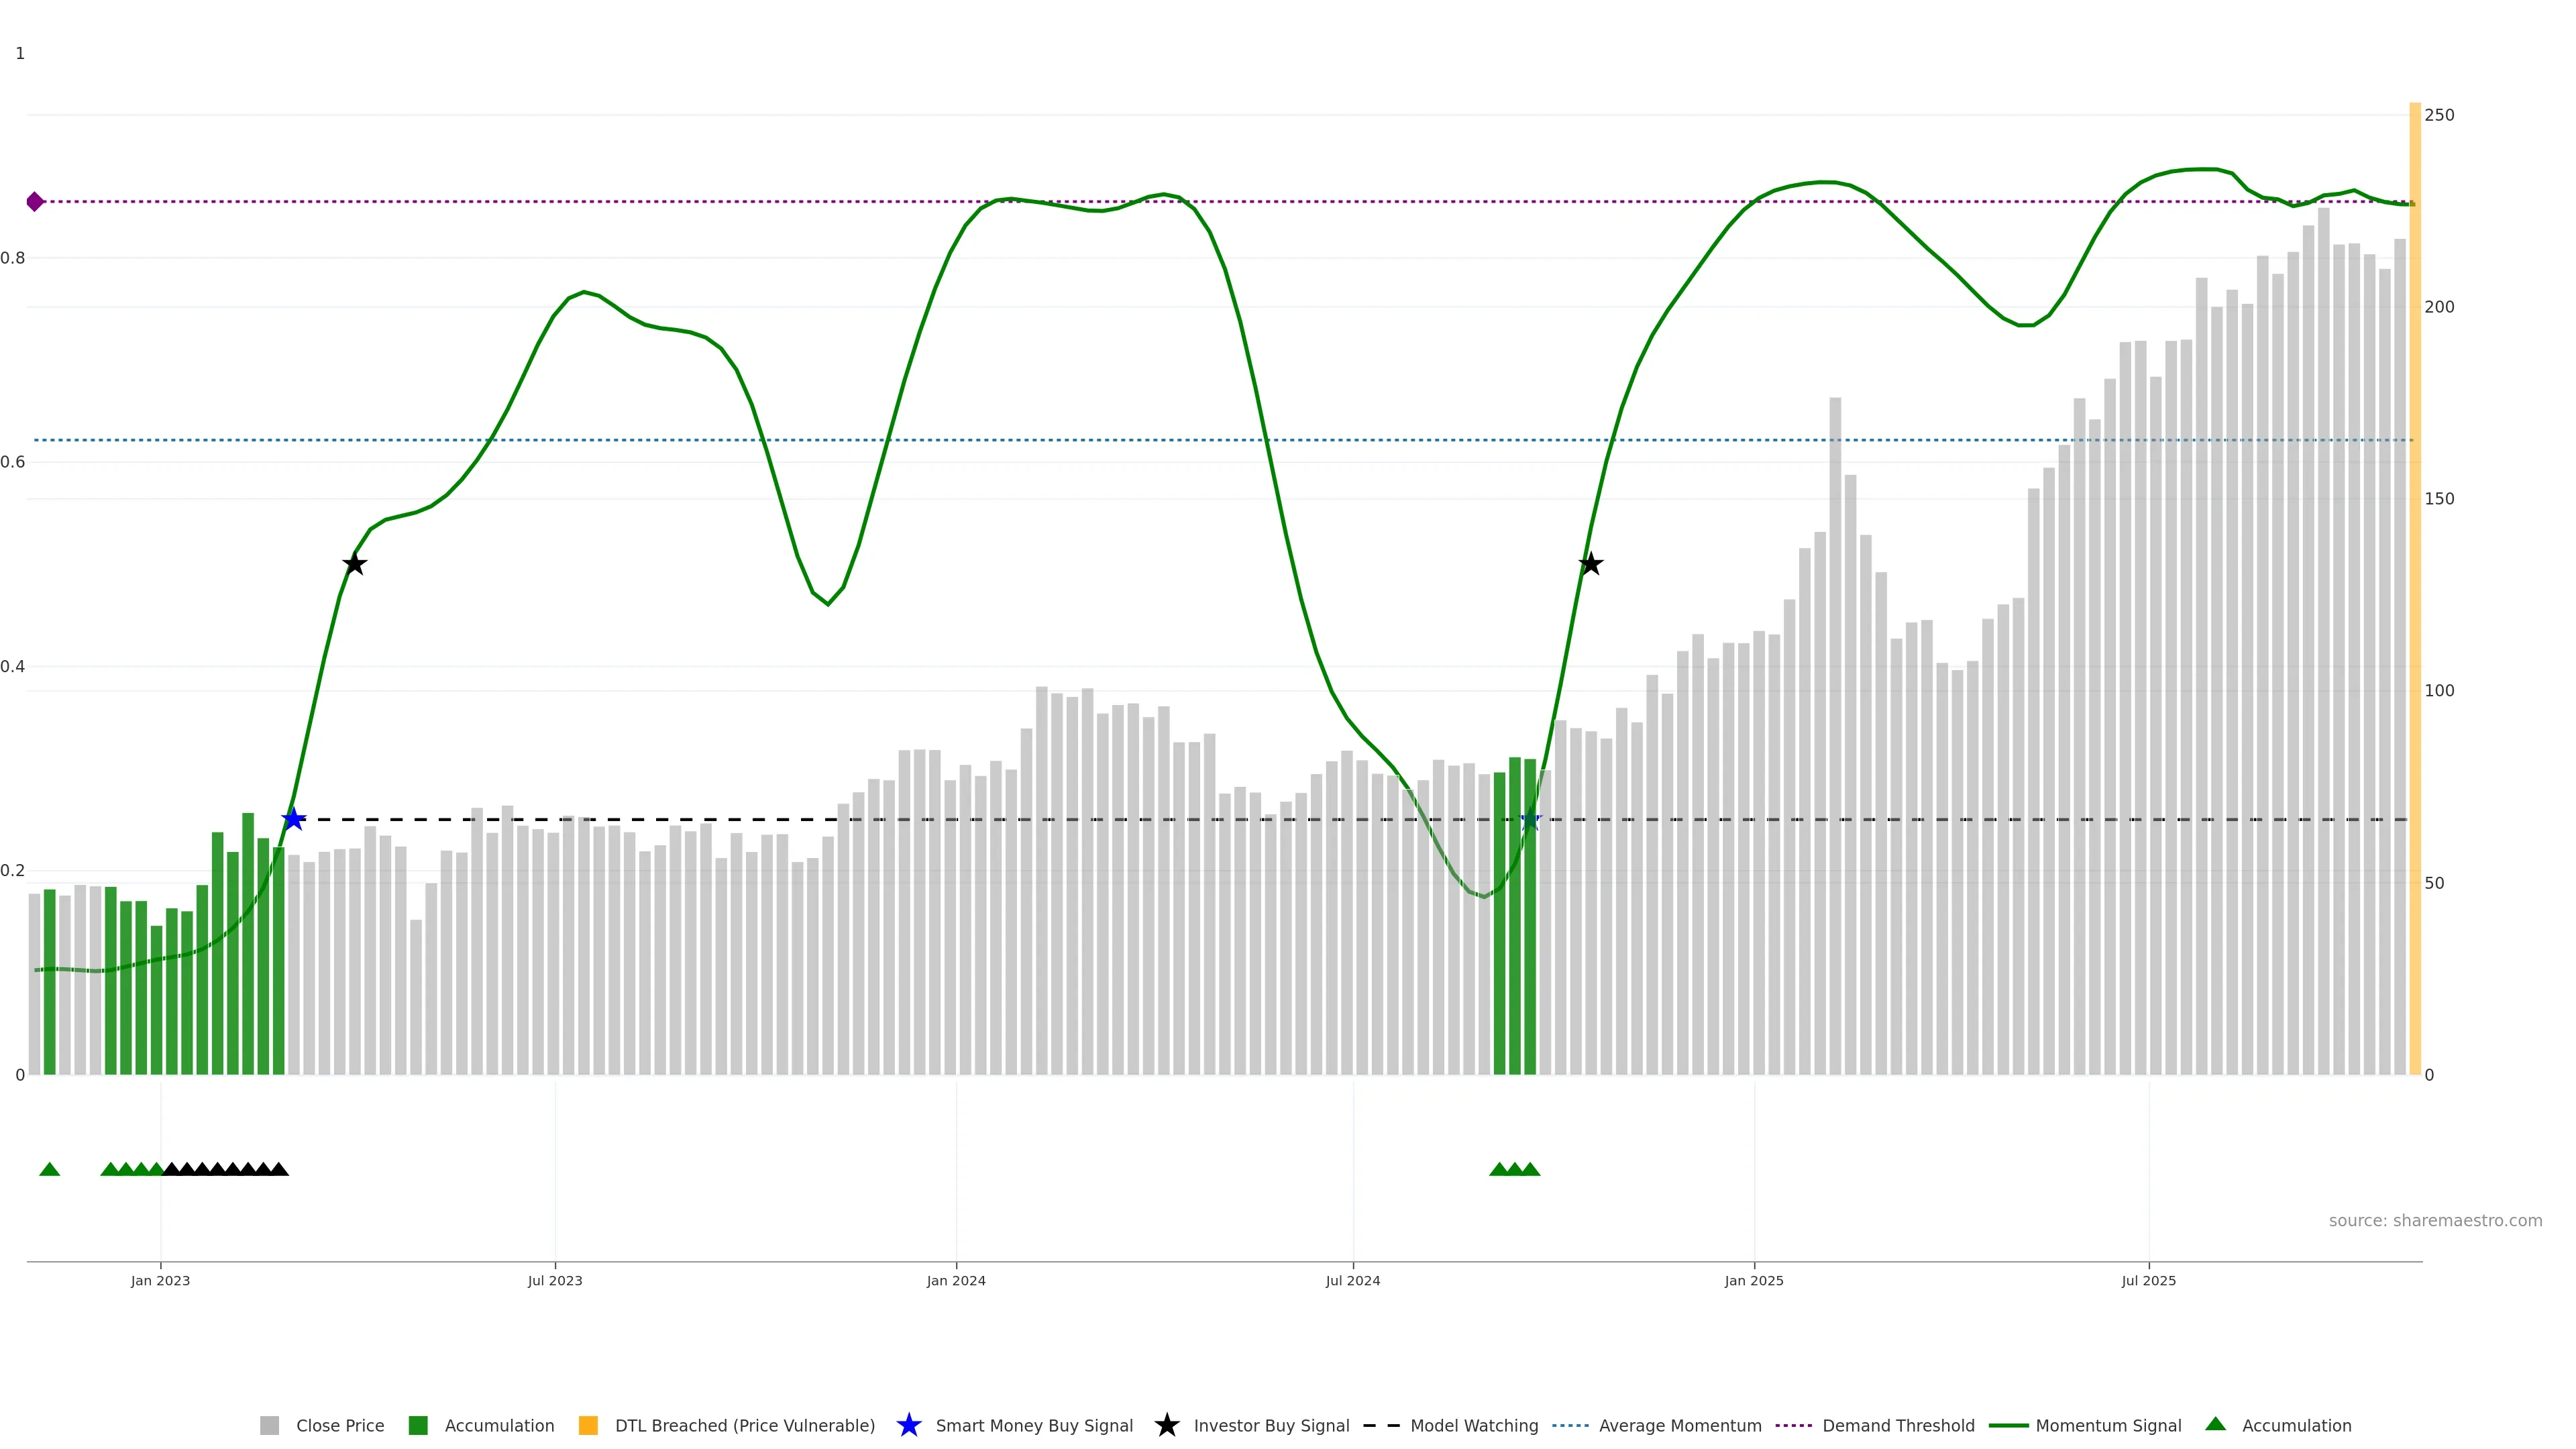The width and height of the screenshot is (2576, 1449).
Task: Toggle the Close Price legend entry
Action: (339, 1426)
